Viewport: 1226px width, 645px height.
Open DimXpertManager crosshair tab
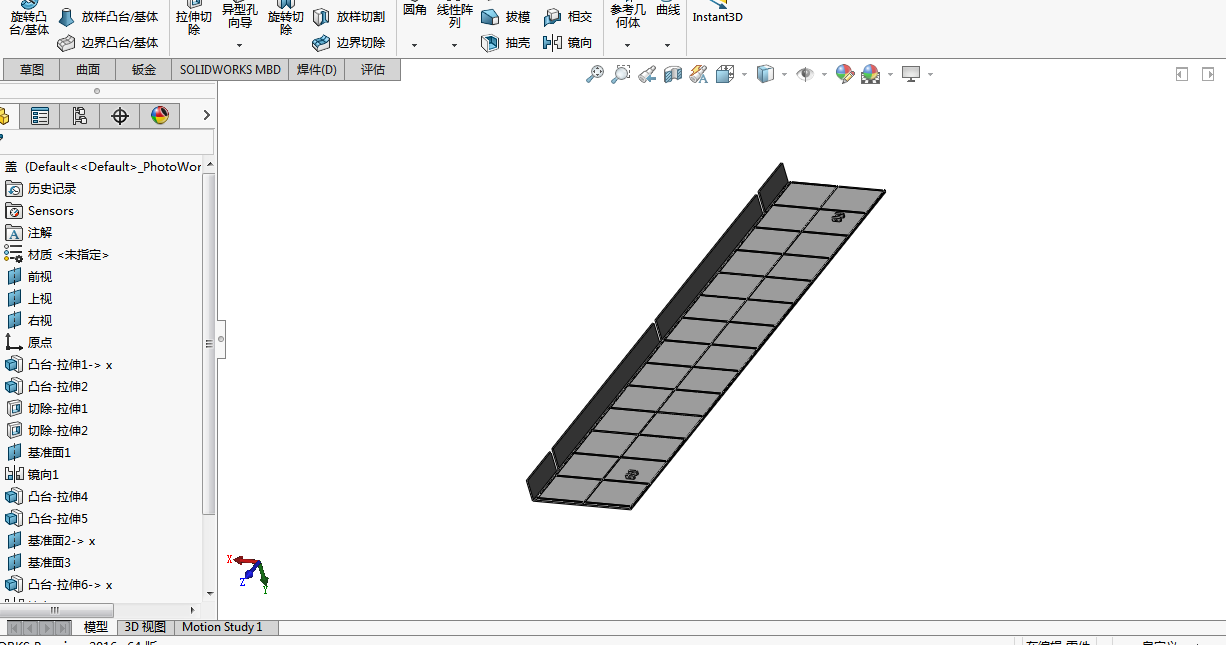(x=120, y=116)
